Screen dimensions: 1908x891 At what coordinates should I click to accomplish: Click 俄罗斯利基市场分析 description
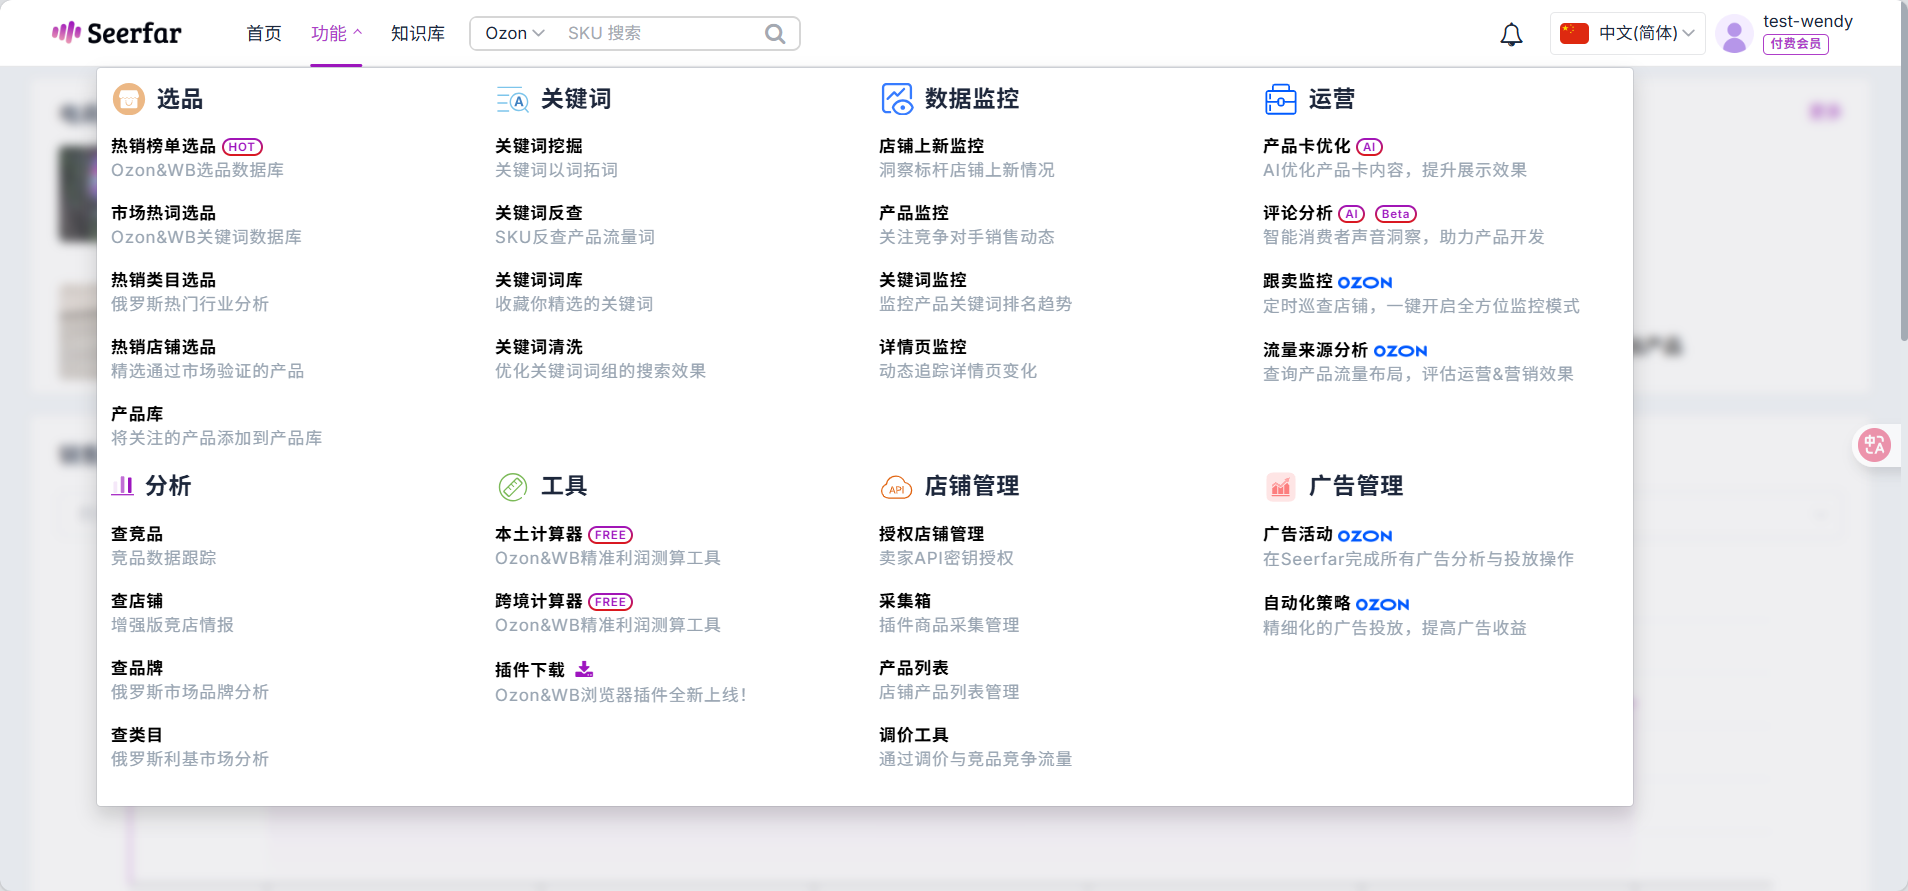point(190,759)
